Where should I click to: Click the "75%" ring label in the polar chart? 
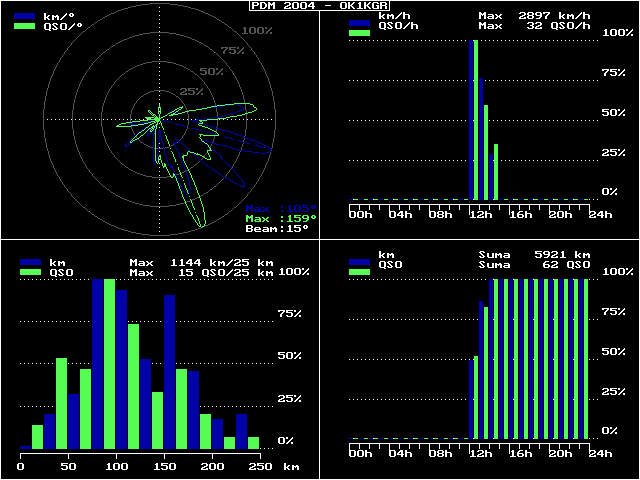(233, 51)
